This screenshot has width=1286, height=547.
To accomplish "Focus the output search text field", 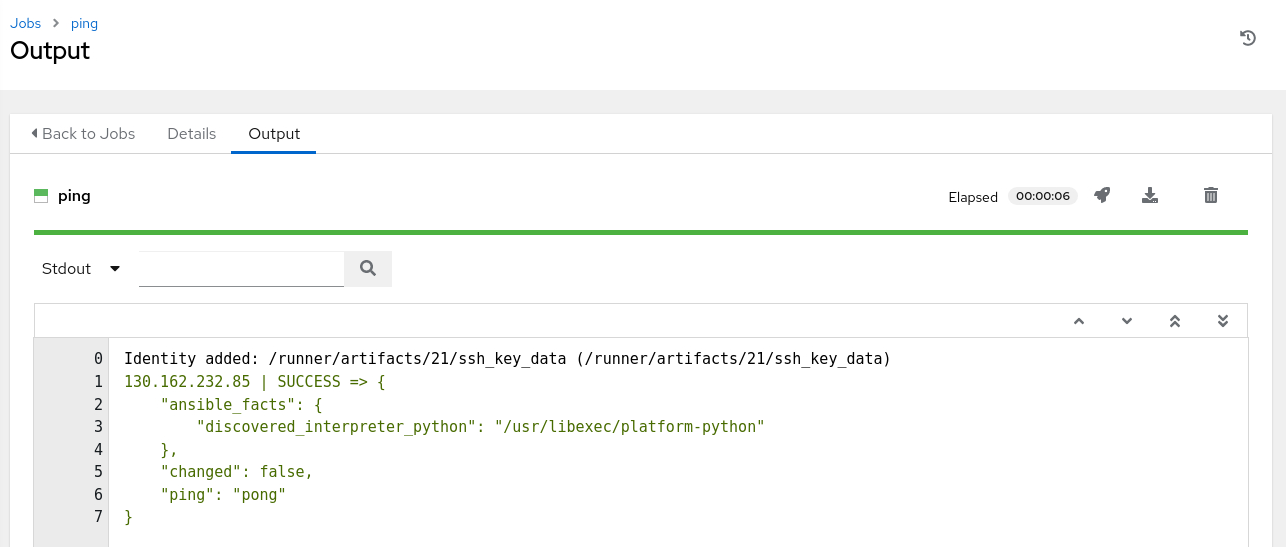I will point(241,268).
